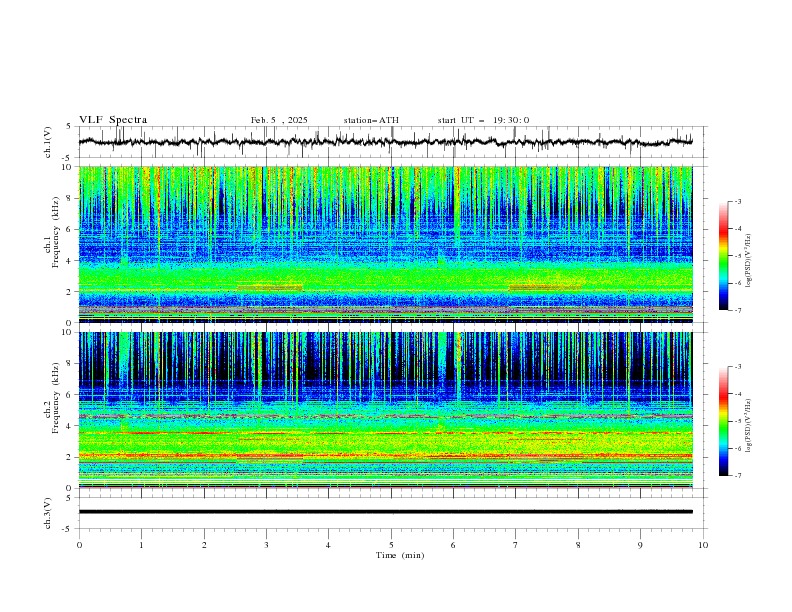Click the 'ch.3(V)' waveform axis label
This screenshot has height=612, width=792.
click(48, 513)
